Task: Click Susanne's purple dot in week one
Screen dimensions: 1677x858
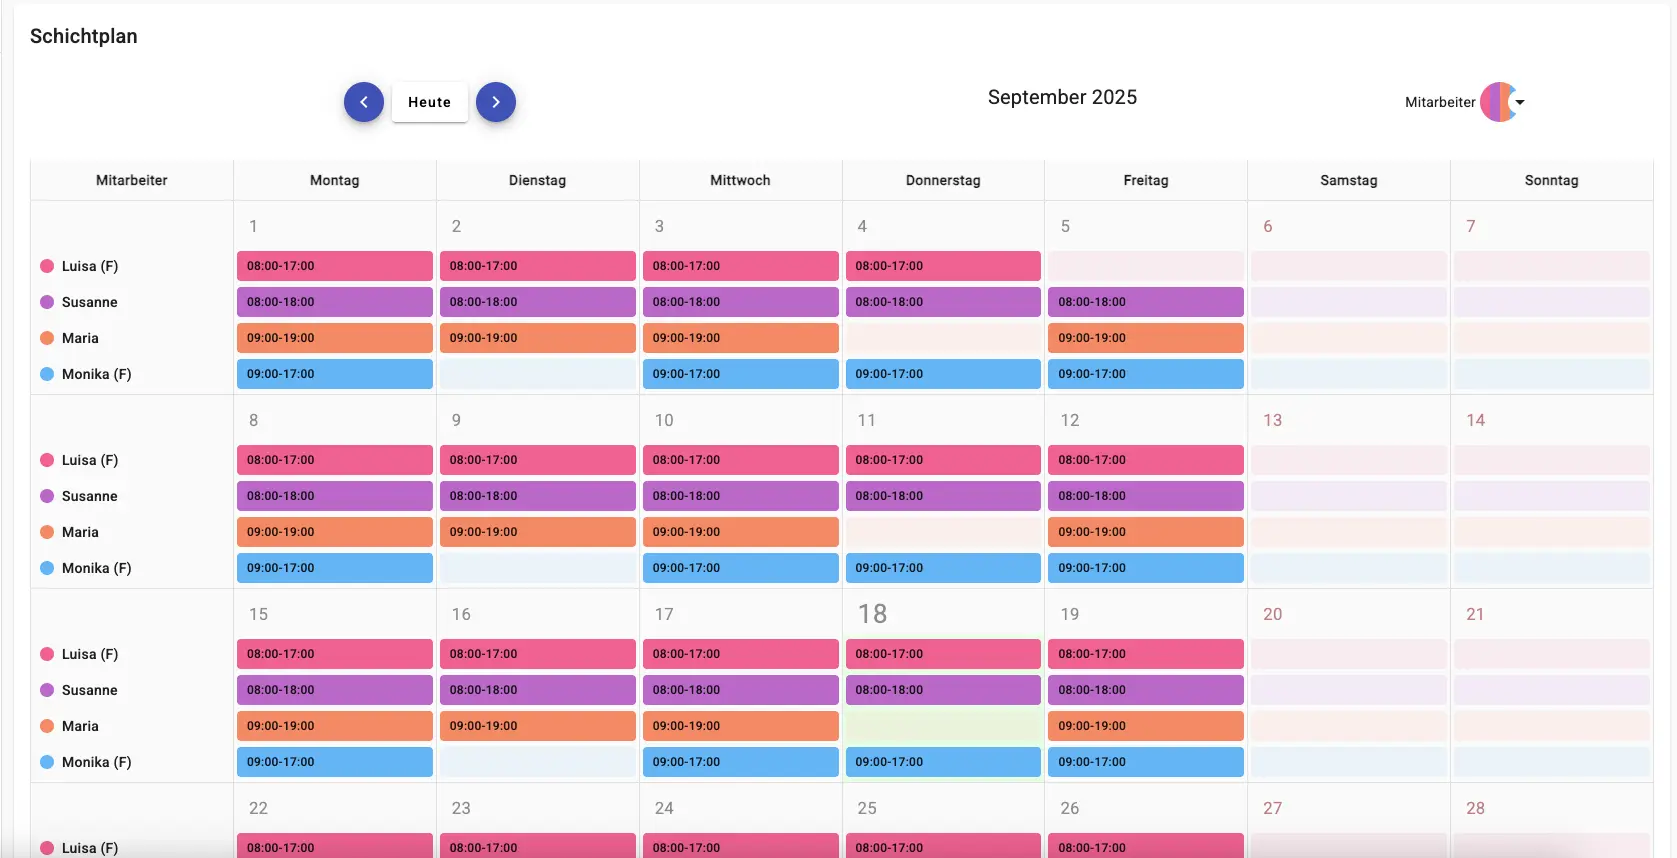Action: point(47,302)
